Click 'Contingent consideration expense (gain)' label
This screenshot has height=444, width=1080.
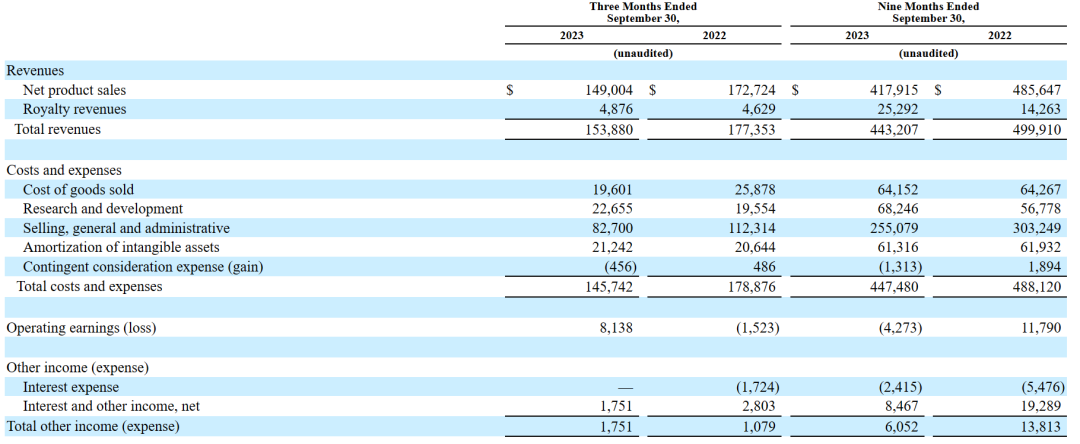143,267
